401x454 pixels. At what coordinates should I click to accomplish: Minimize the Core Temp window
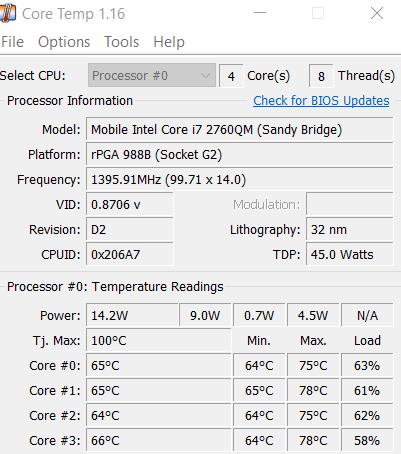(x=260, y=13)
